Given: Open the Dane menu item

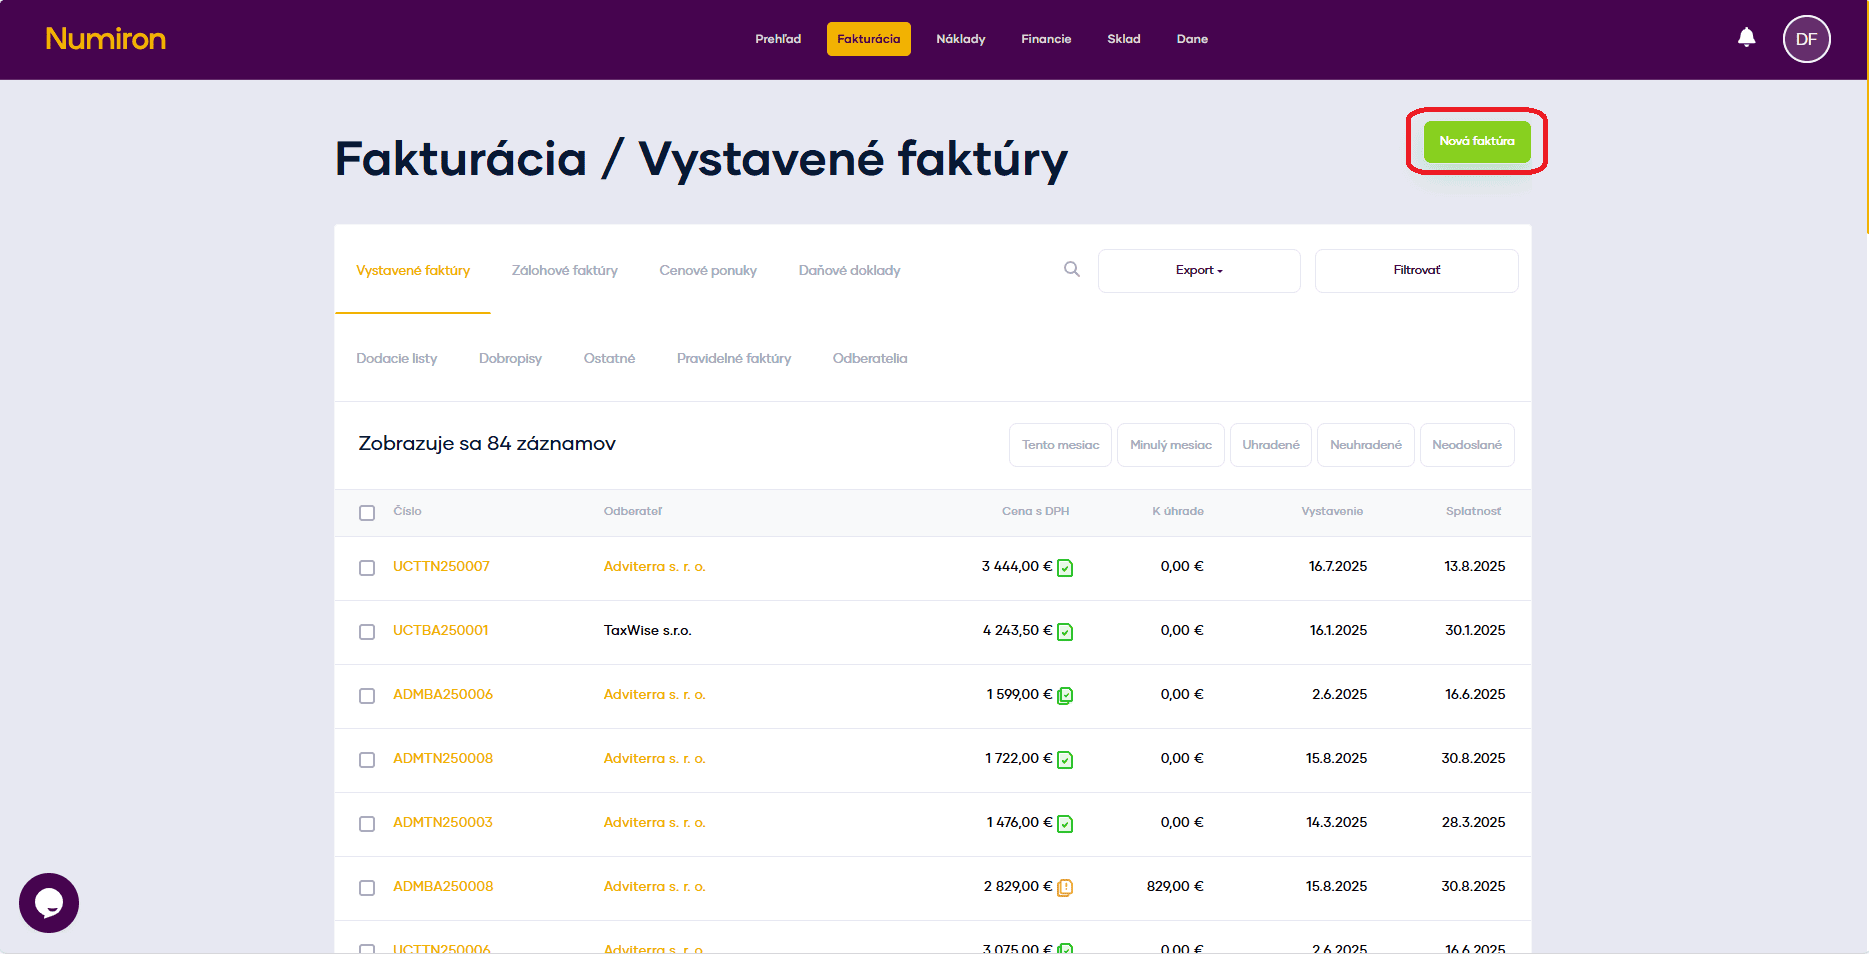Looking at the screenshot, I should coord(1192,39).
